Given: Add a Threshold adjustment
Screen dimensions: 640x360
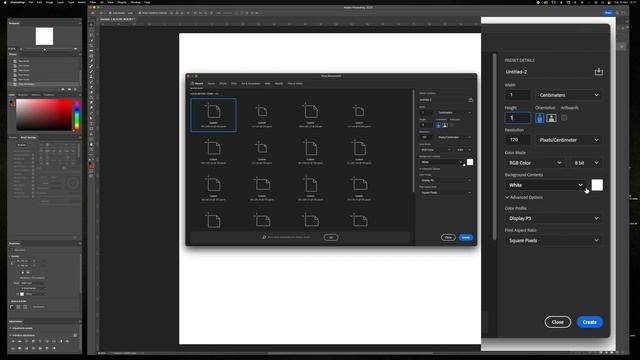Looking at the screenshot, I should tap(40, 348).
